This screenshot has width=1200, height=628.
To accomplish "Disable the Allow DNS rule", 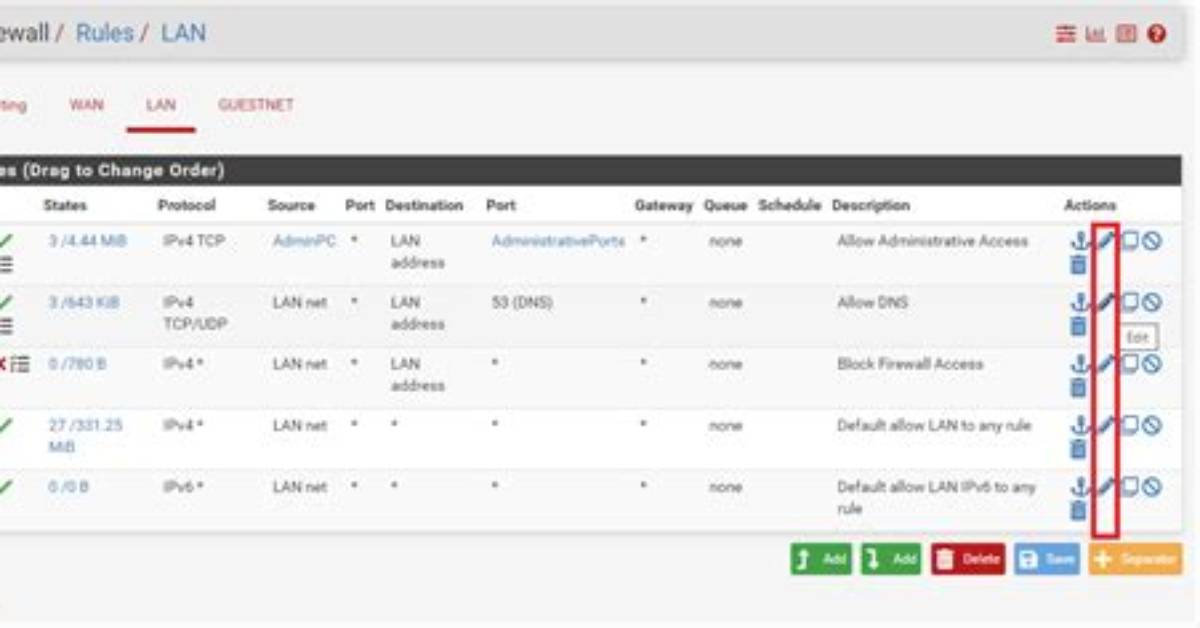I will pos(1152,302).
